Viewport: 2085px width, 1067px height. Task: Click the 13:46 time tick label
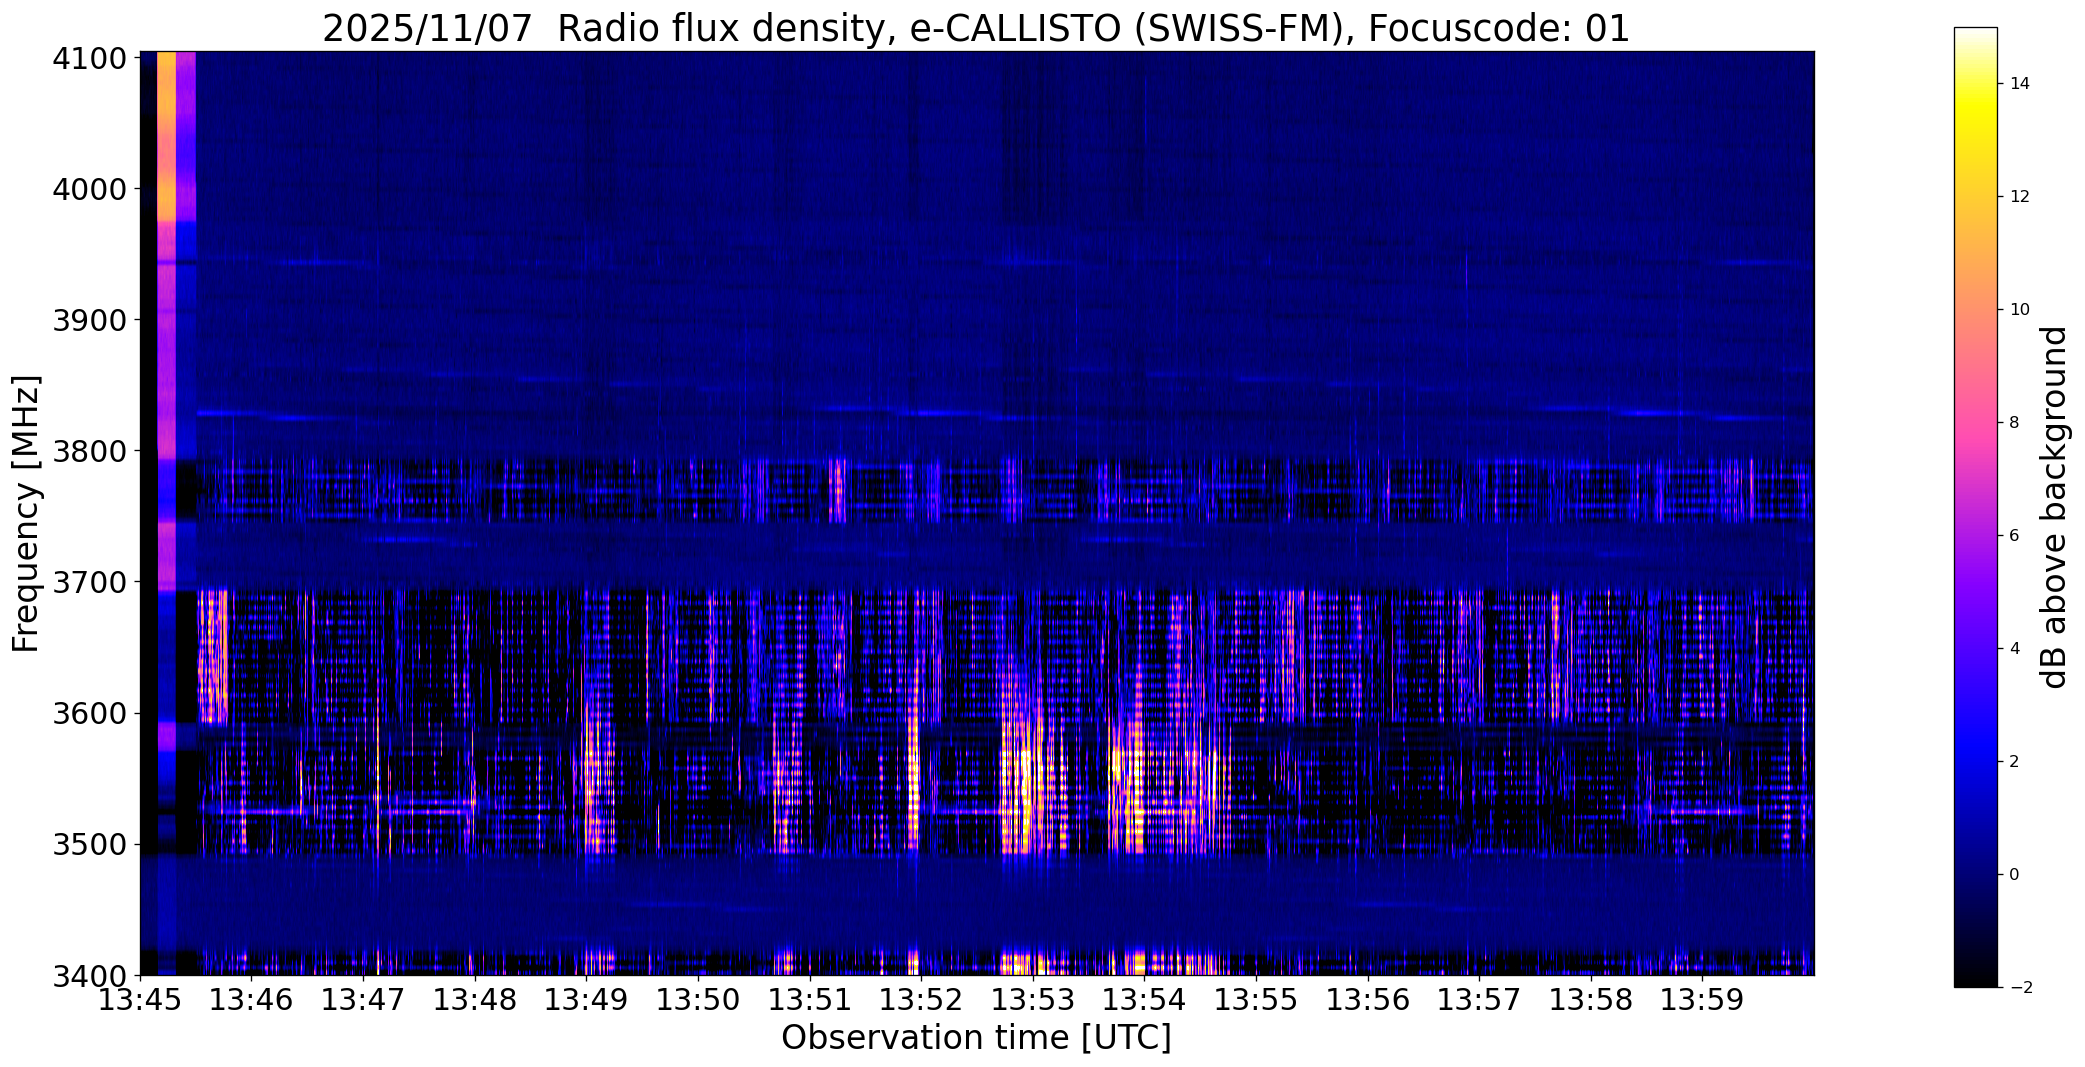point(252,1000)
